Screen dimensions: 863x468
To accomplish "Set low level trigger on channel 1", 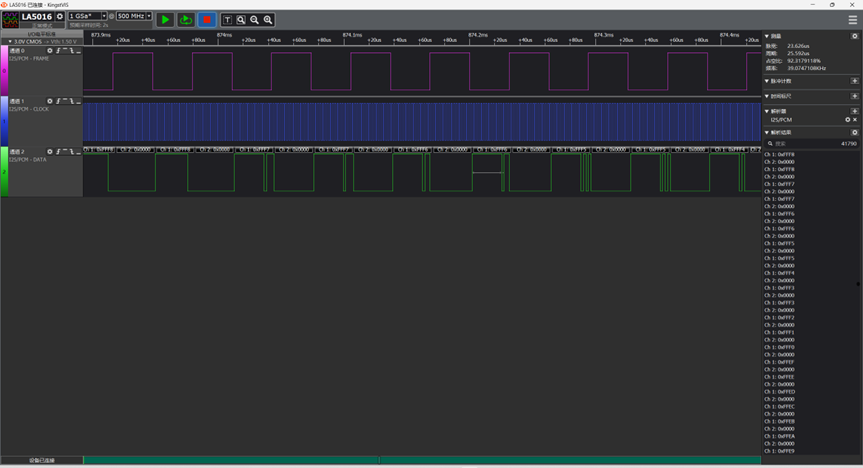I will [78, 101].
